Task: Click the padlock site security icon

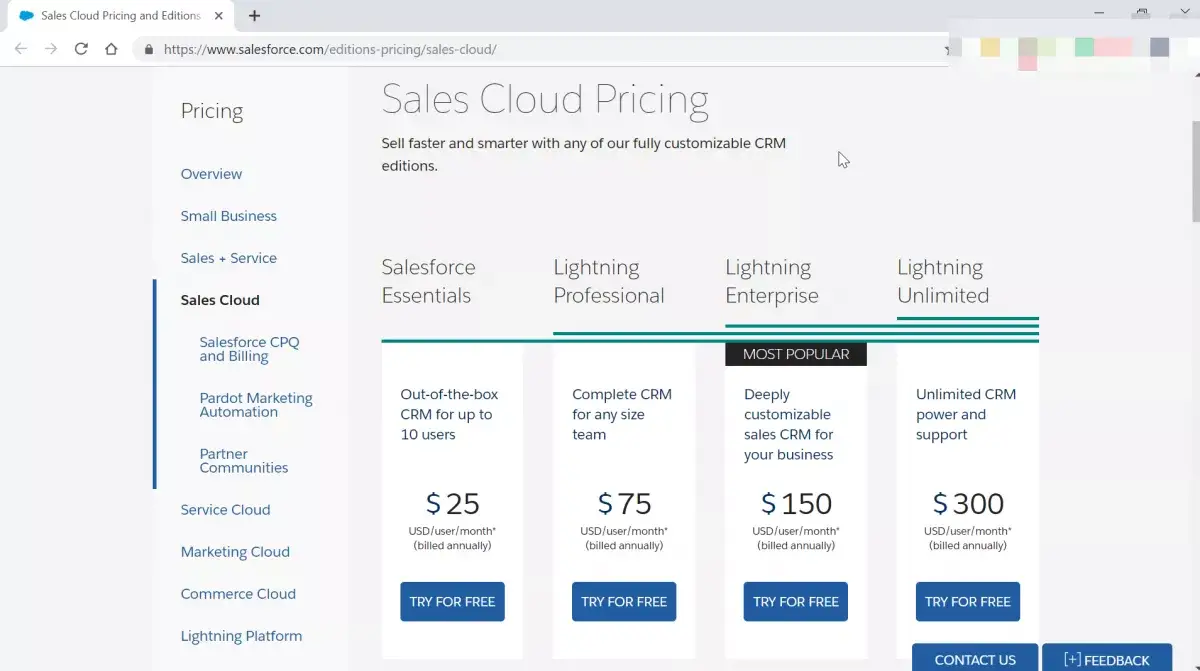Action: tap(149, 49)
